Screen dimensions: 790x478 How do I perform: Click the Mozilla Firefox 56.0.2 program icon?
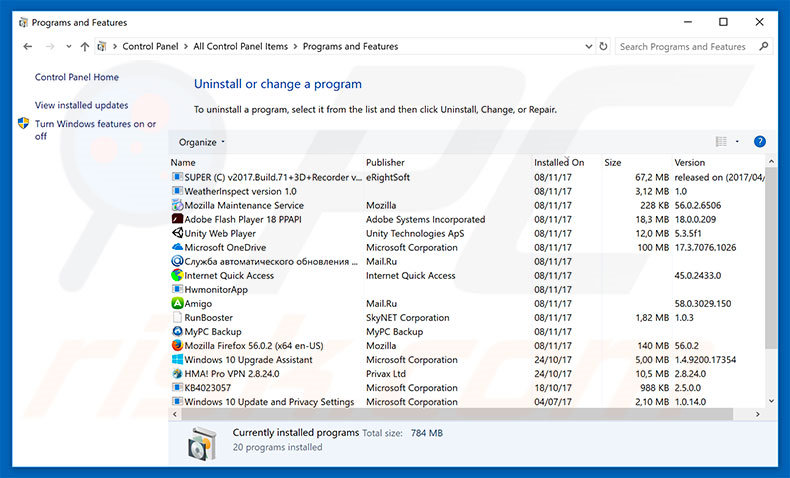(177, 346)
